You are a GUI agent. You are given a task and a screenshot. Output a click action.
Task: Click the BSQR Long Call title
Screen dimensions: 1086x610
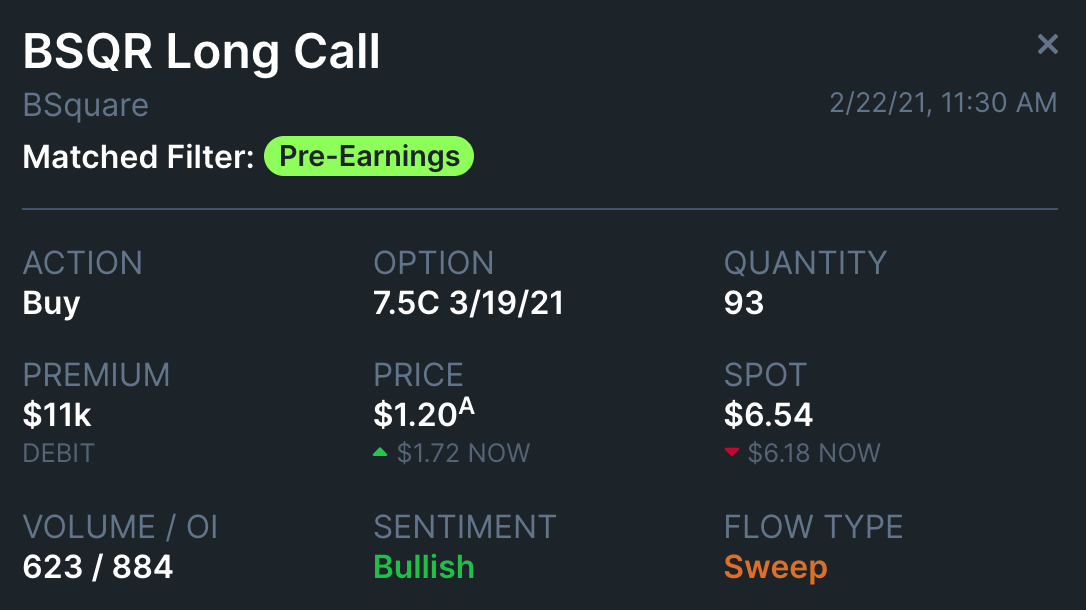[x=201, y=52]
